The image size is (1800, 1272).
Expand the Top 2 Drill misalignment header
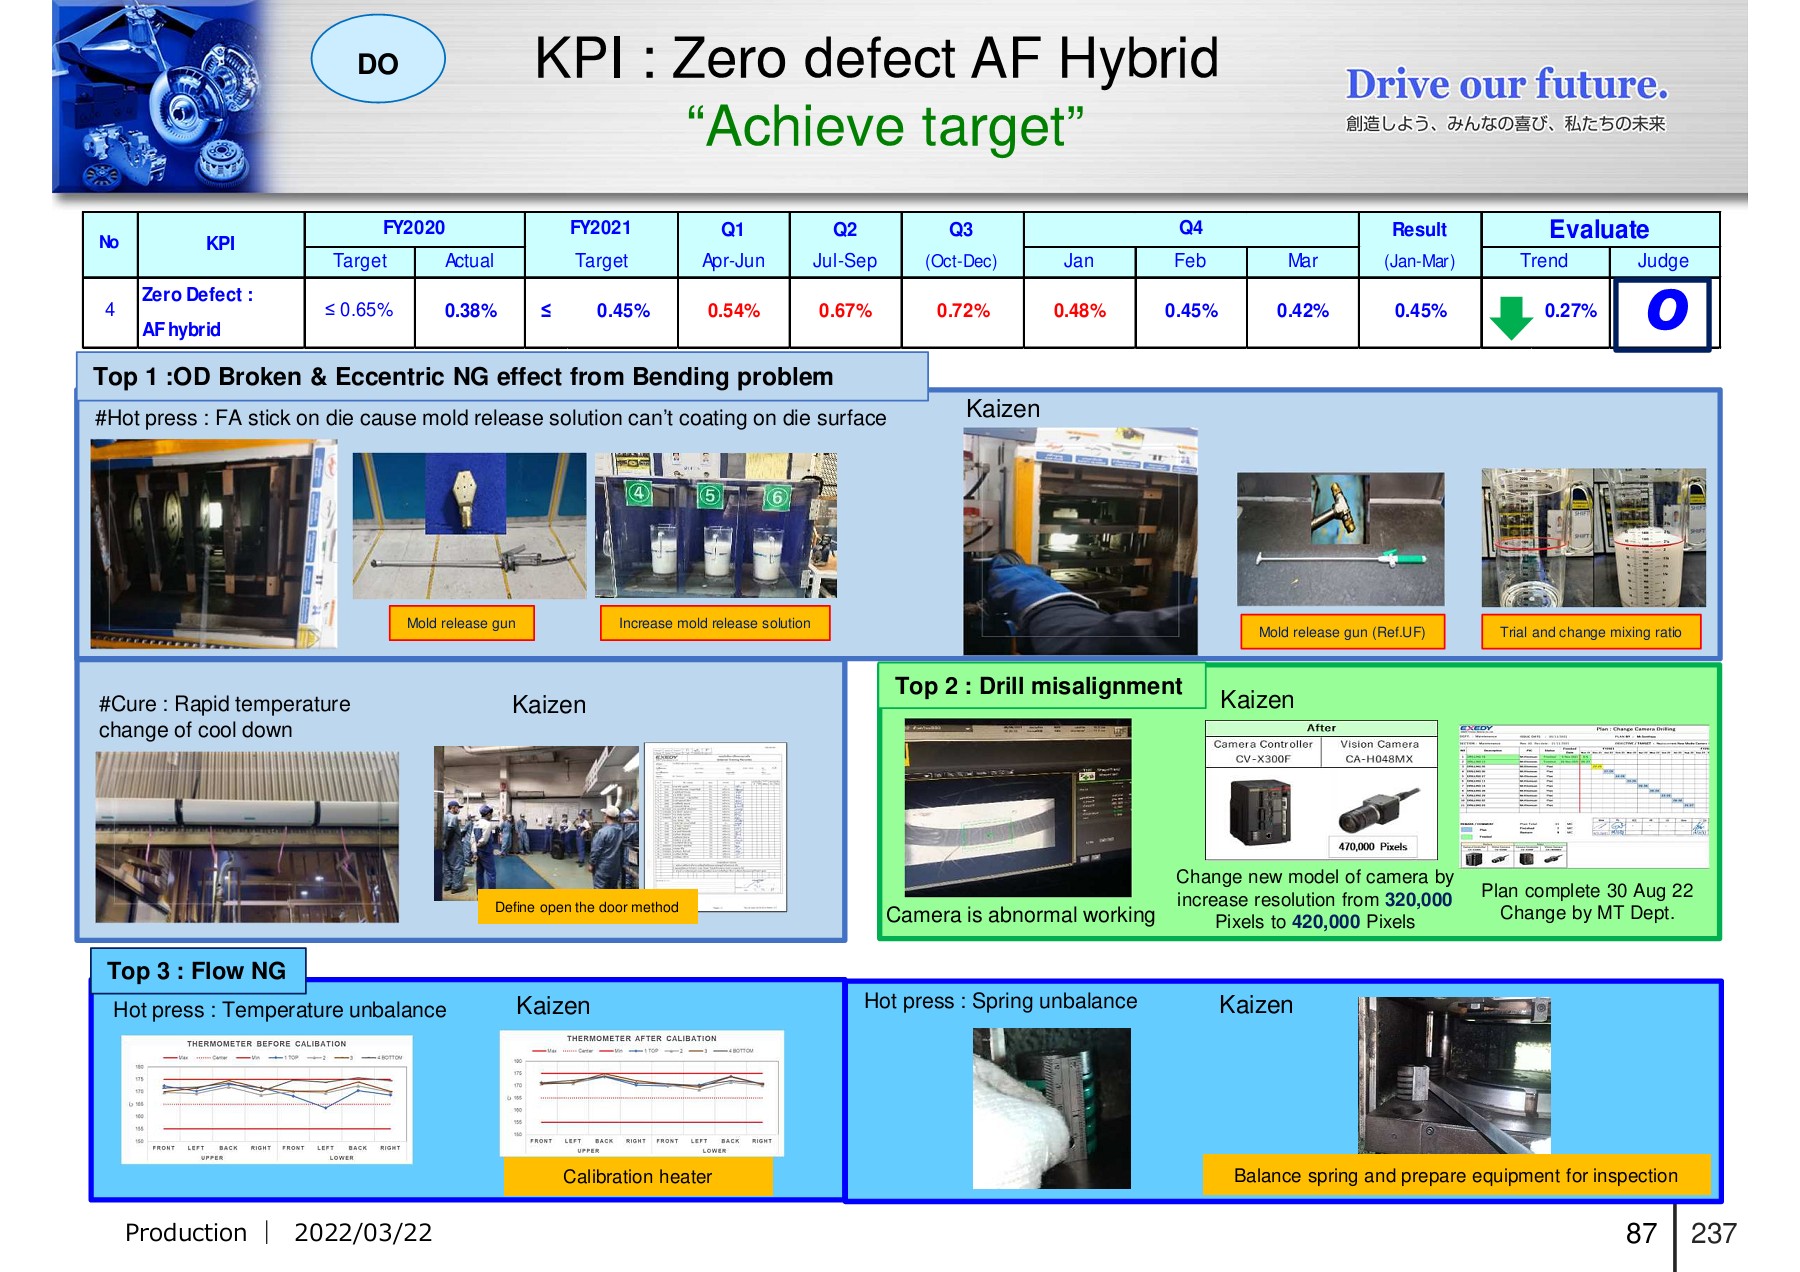point(1036,686)
